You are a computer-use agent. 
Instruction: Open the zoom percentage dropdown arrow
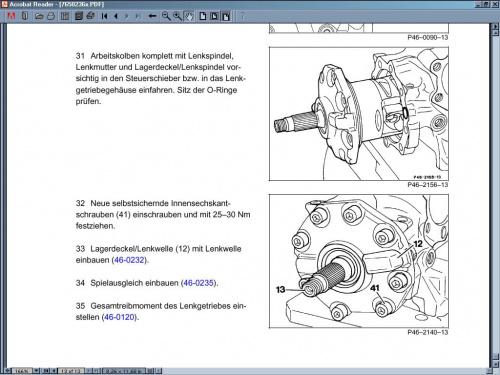click(x=36, y=371)
